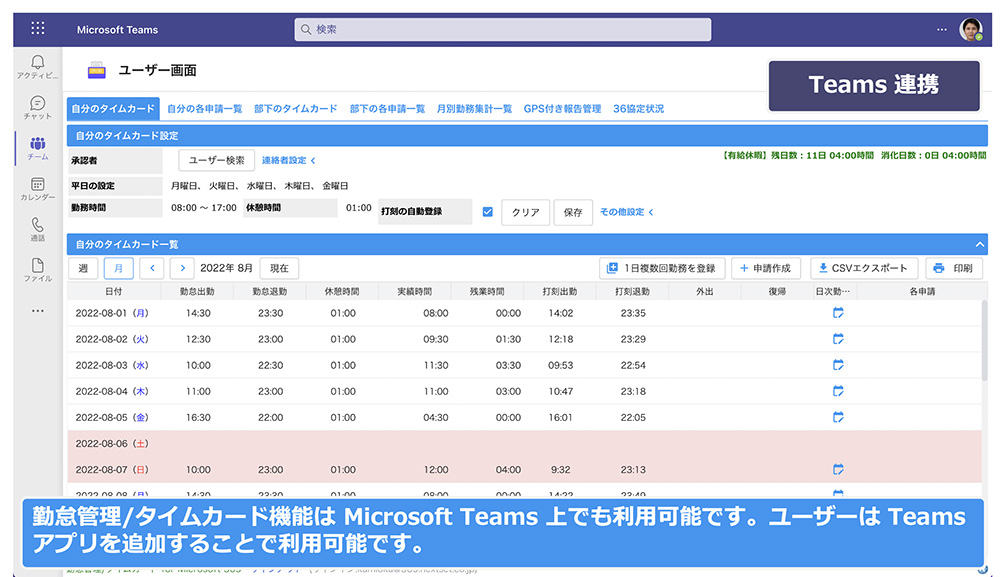
Task: Collapse the 自分のタイムカード一覧 section
Action: (980, 244)
